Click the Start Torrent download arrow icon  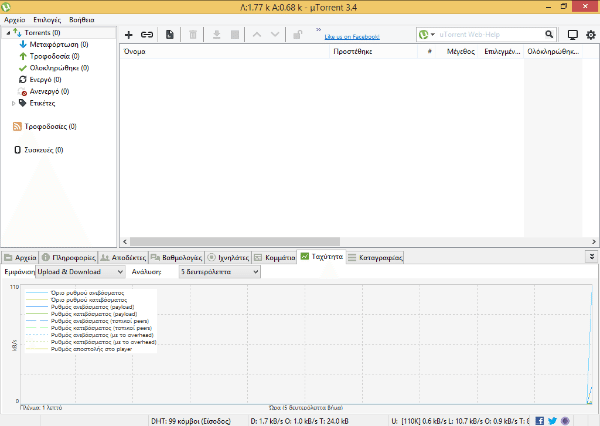click(x=217, y=35)
